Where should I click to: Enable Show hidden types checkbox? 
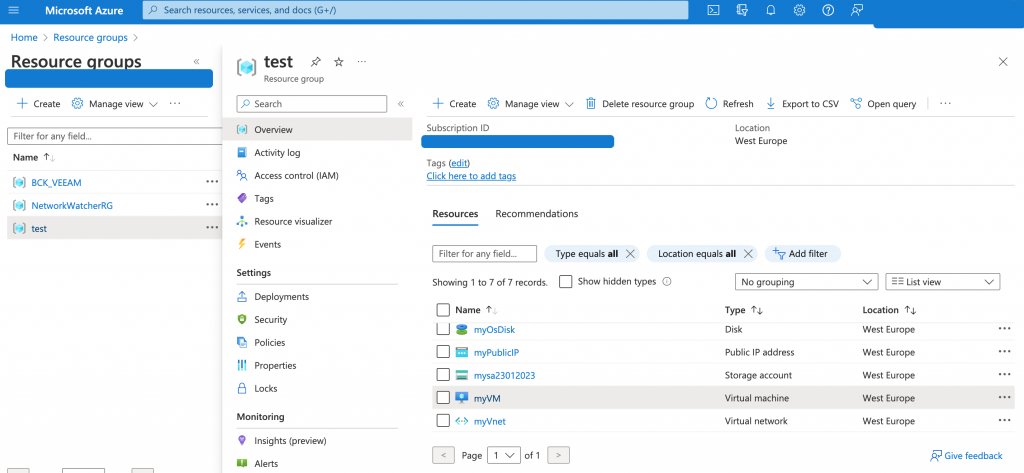566,282
